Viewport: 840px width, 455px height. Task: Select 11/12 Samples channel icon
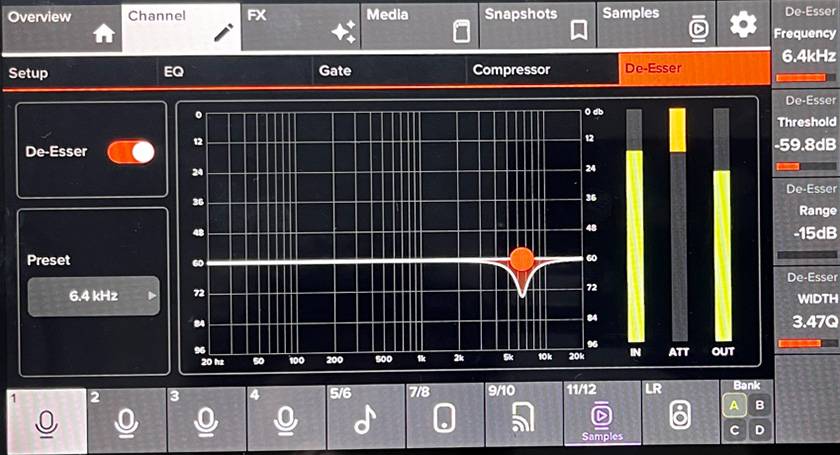pos(601,414)
